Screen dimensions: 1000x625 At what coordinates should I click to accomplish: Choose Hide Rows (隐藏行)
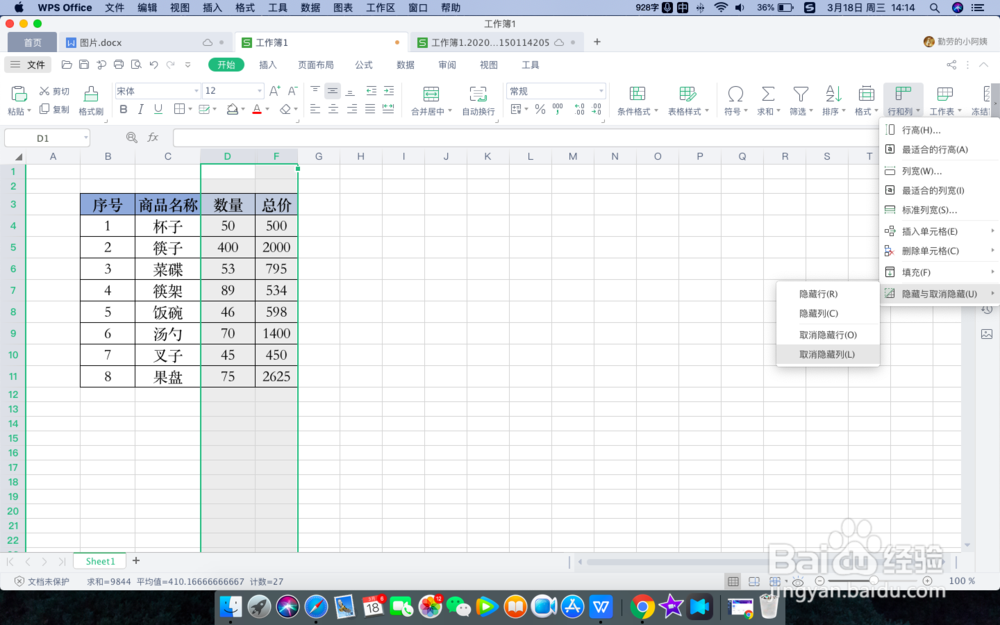click(x=828, y=294)
